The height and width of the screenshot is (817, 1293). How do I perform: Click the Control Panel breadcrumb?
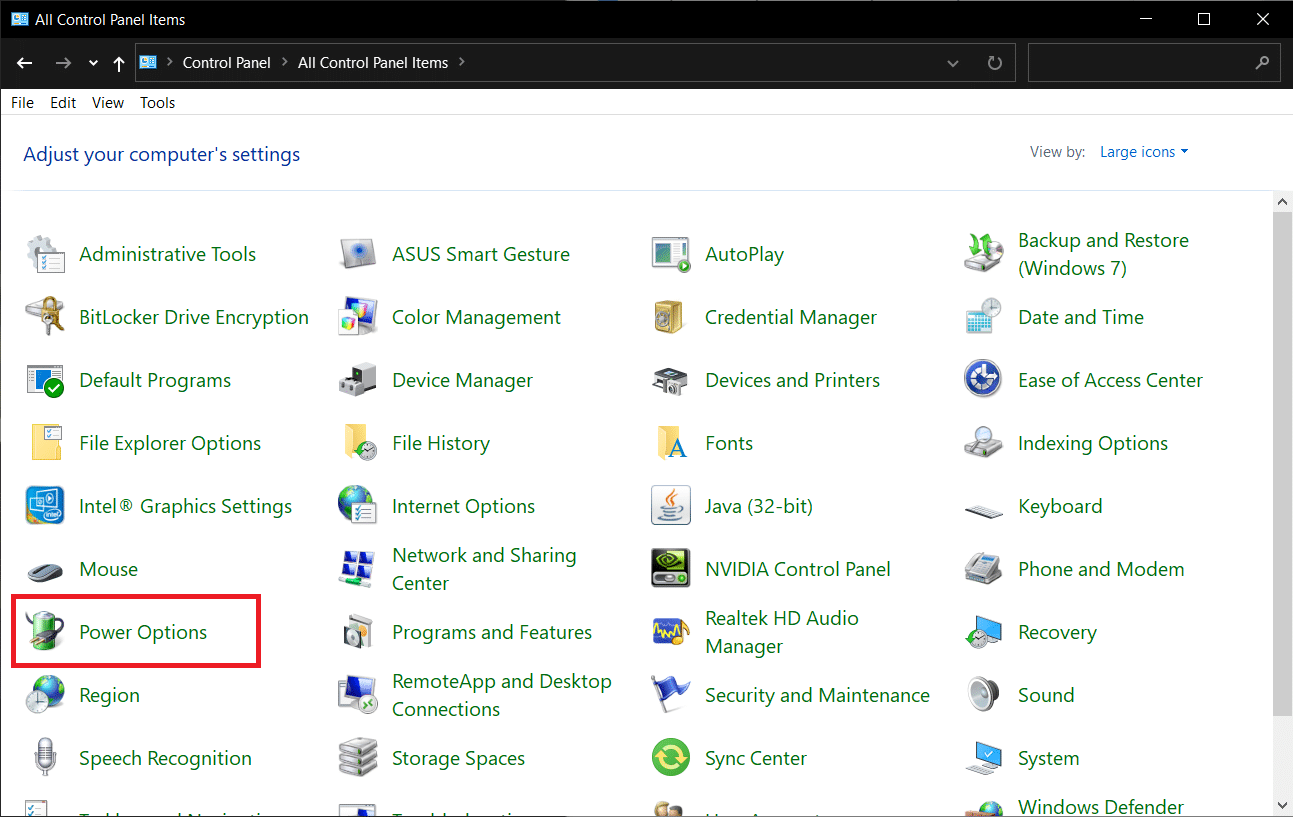coord(227,63)
